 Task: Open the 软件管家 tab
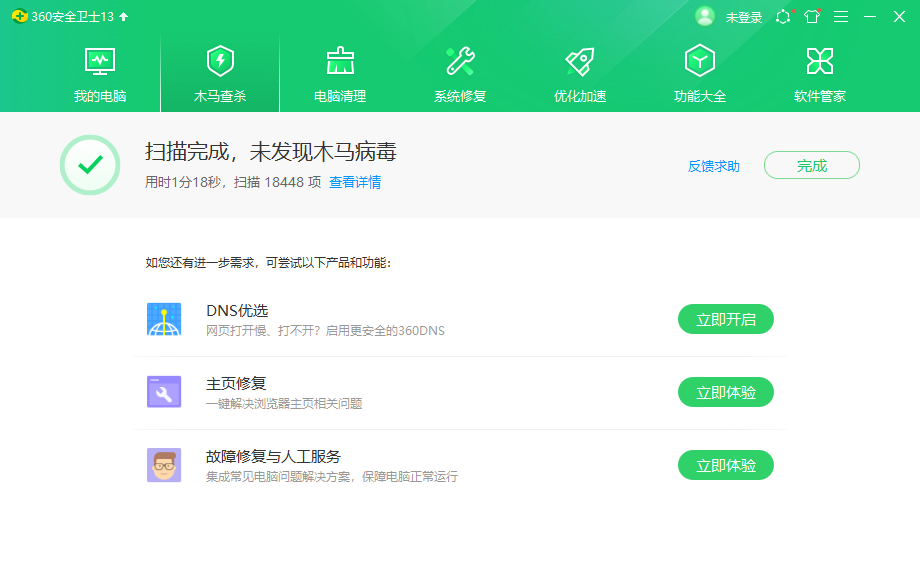[820, 74]
